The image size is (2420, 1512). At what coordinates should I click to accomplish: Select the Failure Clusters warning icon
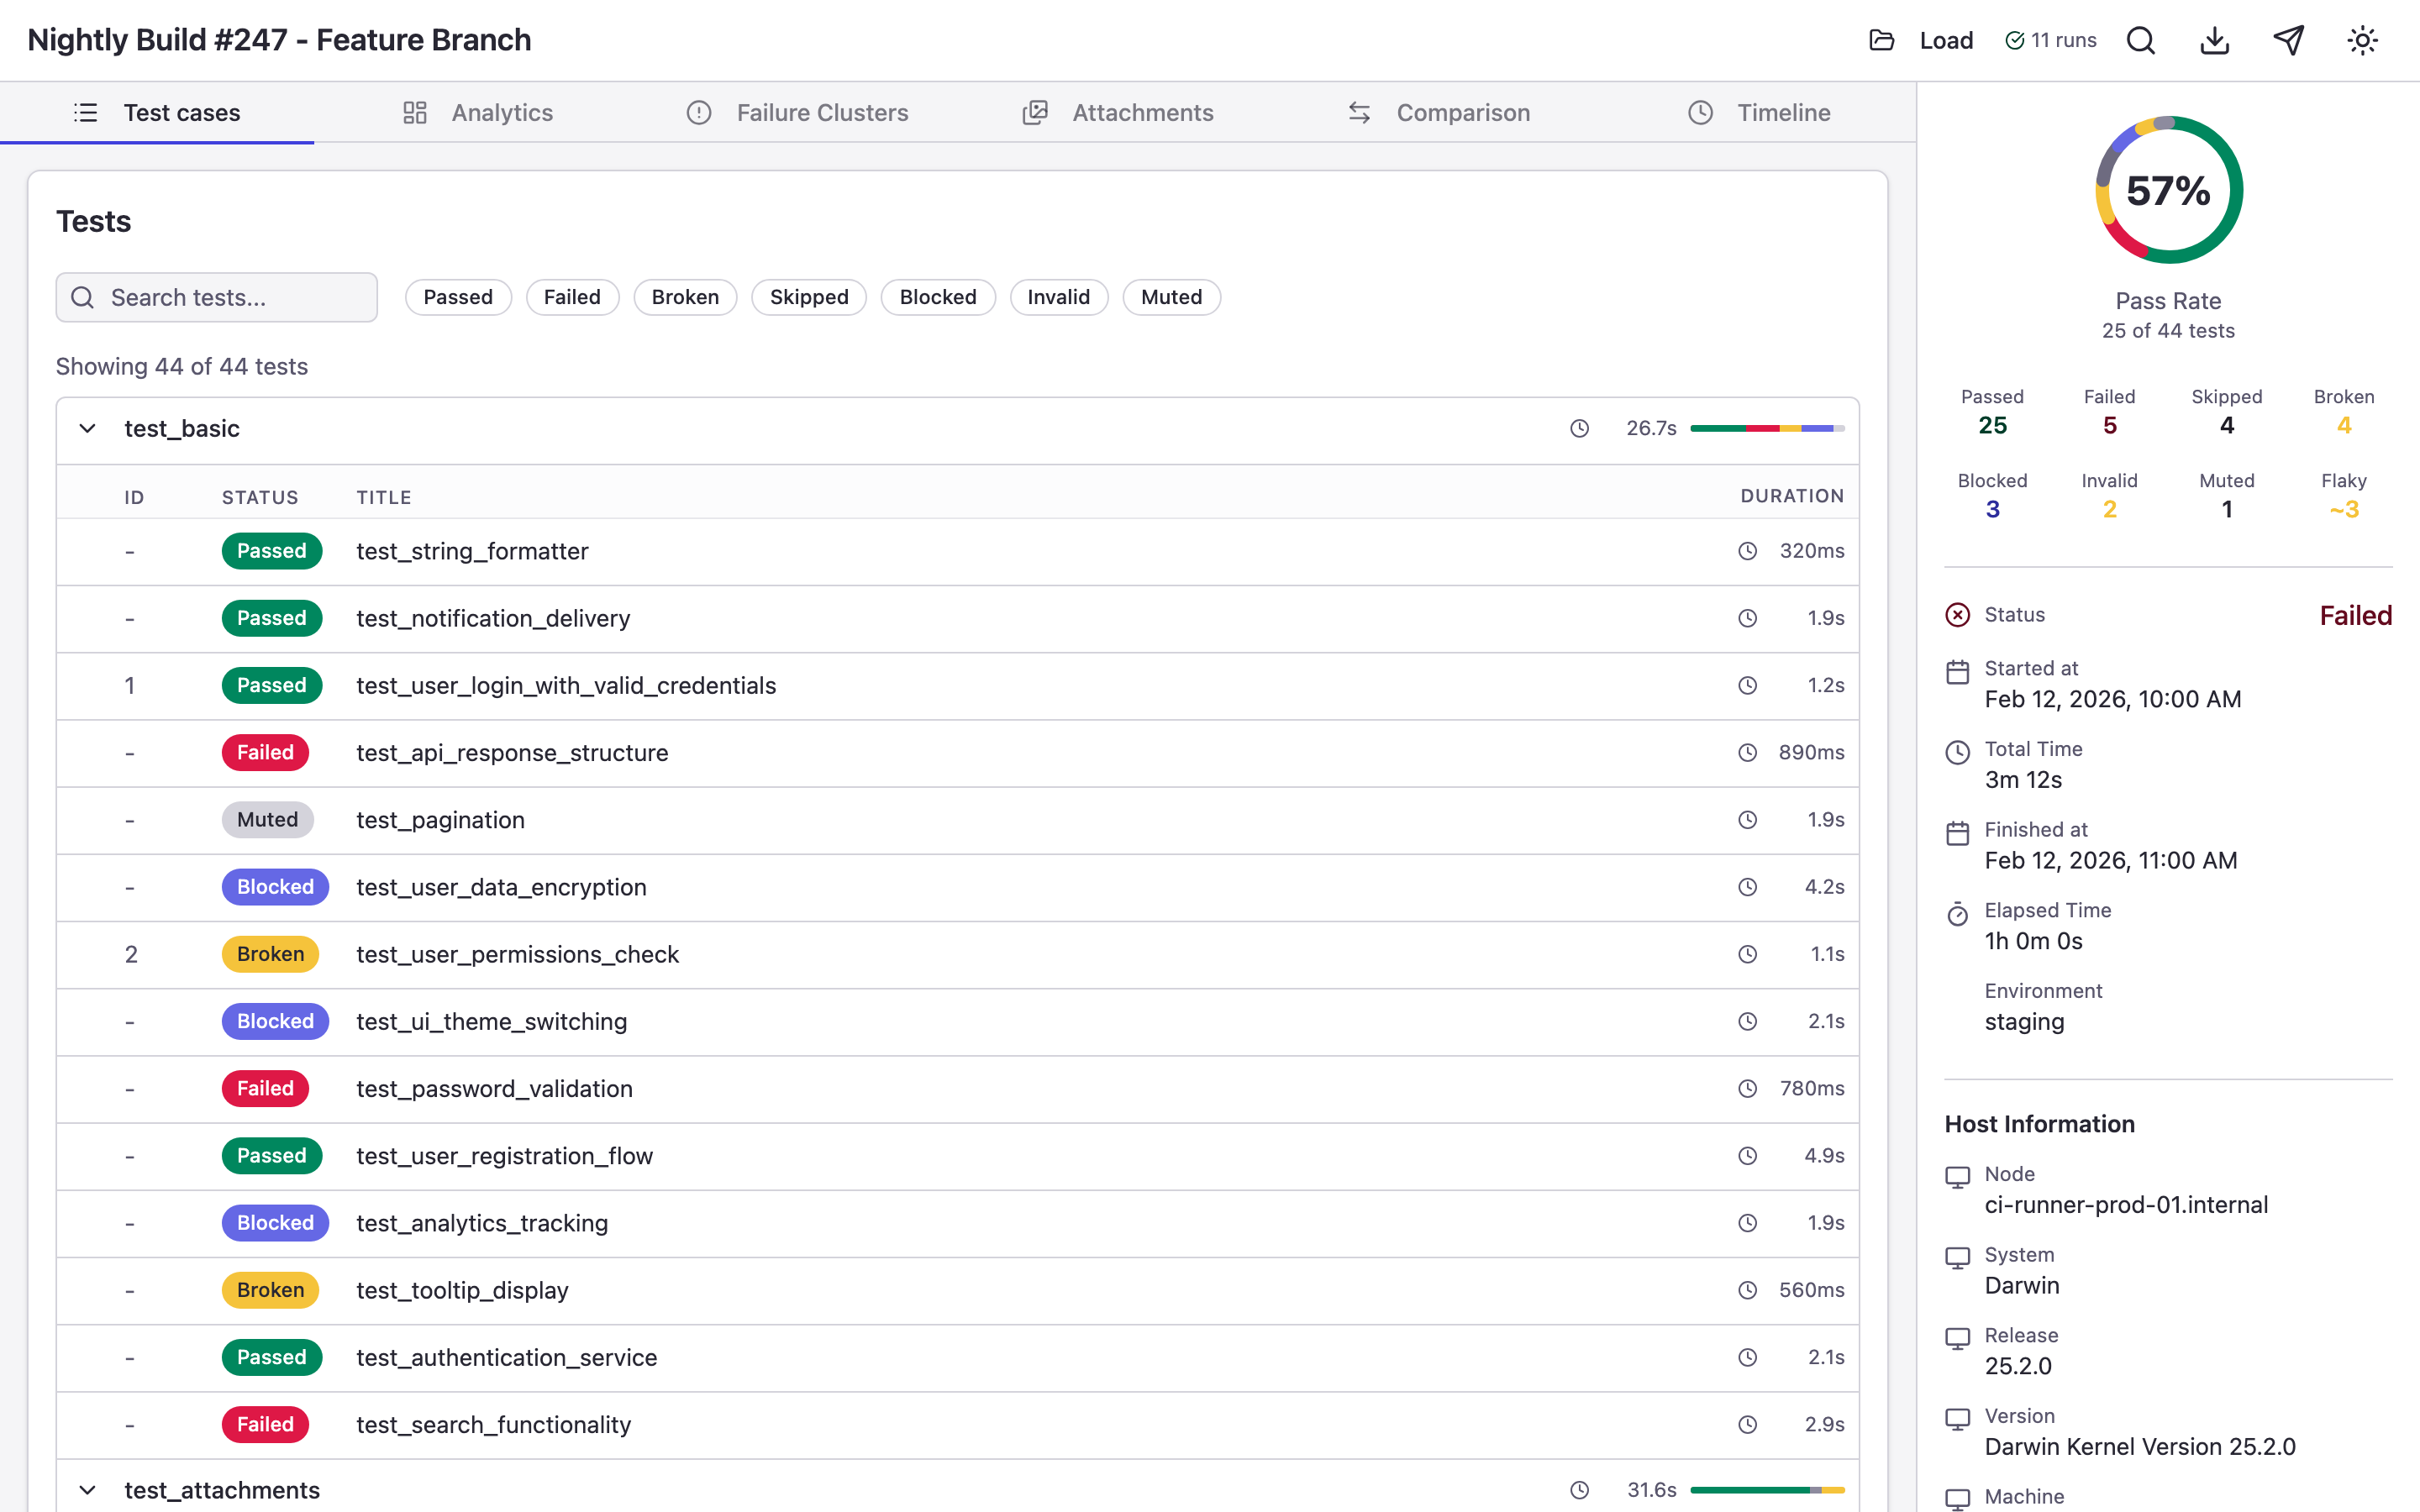[x=698, y=112]
